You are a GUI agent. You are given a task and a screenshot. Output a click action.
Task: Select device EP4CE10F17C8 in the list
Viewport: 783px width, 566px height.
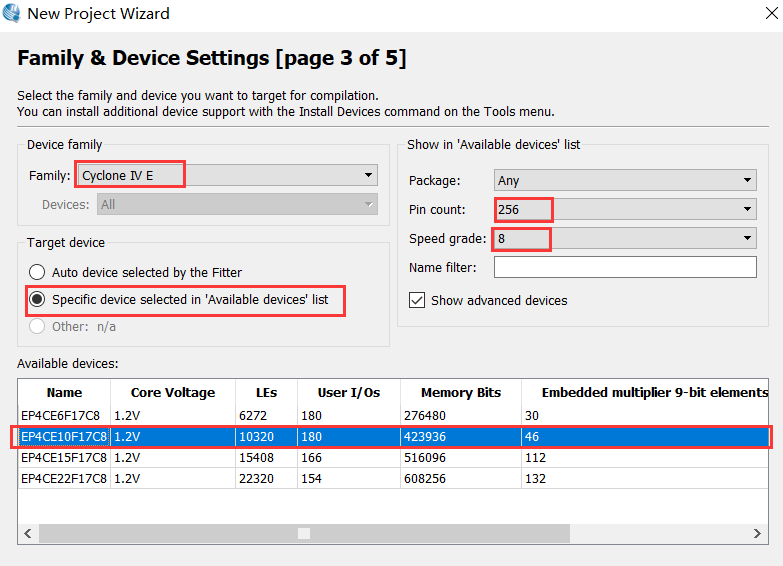point(64,437)
